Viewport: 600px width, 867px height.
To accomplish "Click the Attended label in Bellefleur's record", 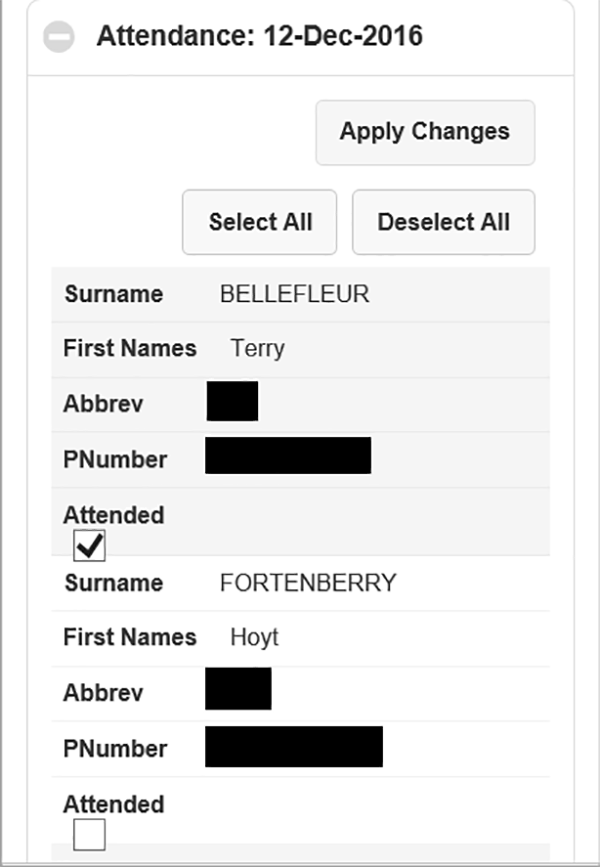I will (114, 515).
